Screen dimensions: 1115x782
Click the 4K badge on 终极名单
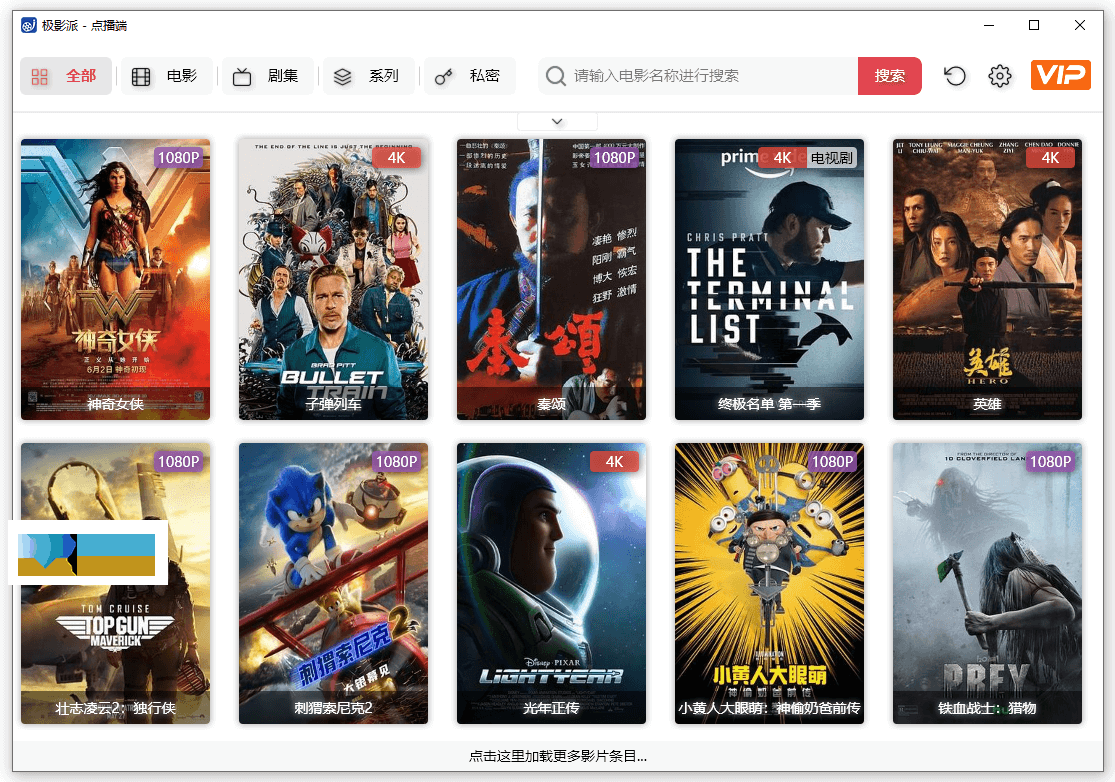782,158
